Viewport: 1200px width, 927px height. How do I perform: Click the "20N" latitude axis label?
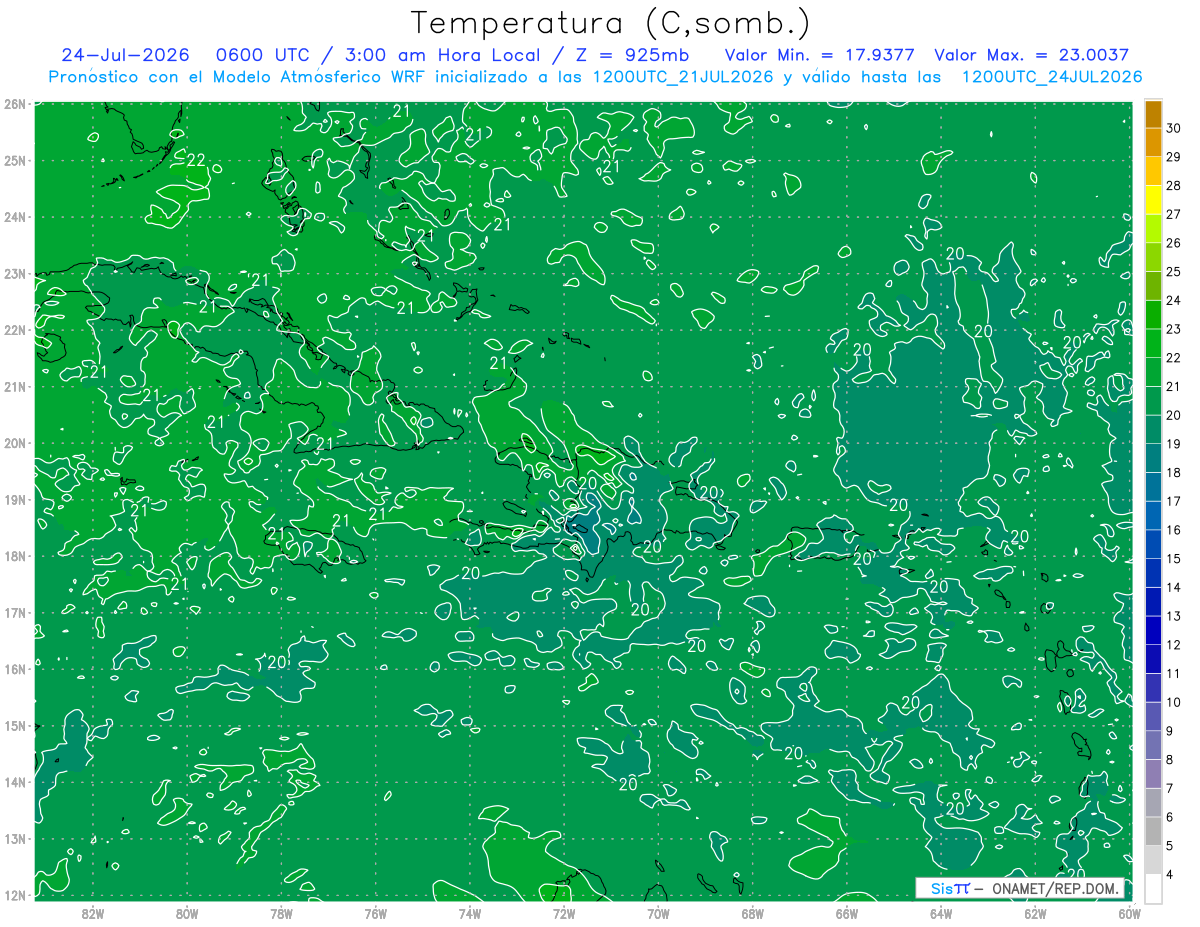tap(14, 443)
